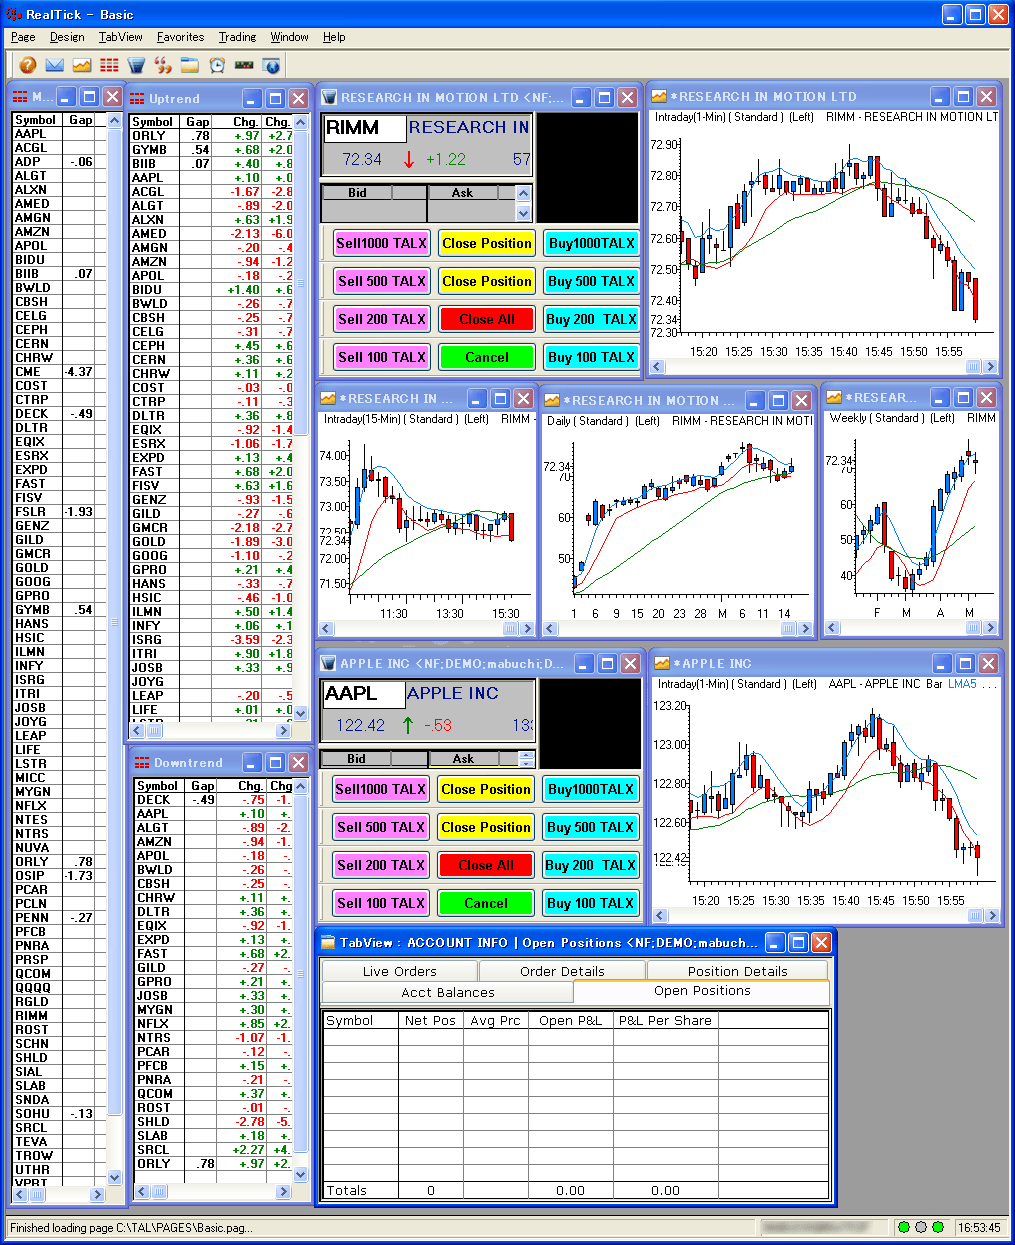
Task: Click the last green status light
Action: click(937, 1227)
